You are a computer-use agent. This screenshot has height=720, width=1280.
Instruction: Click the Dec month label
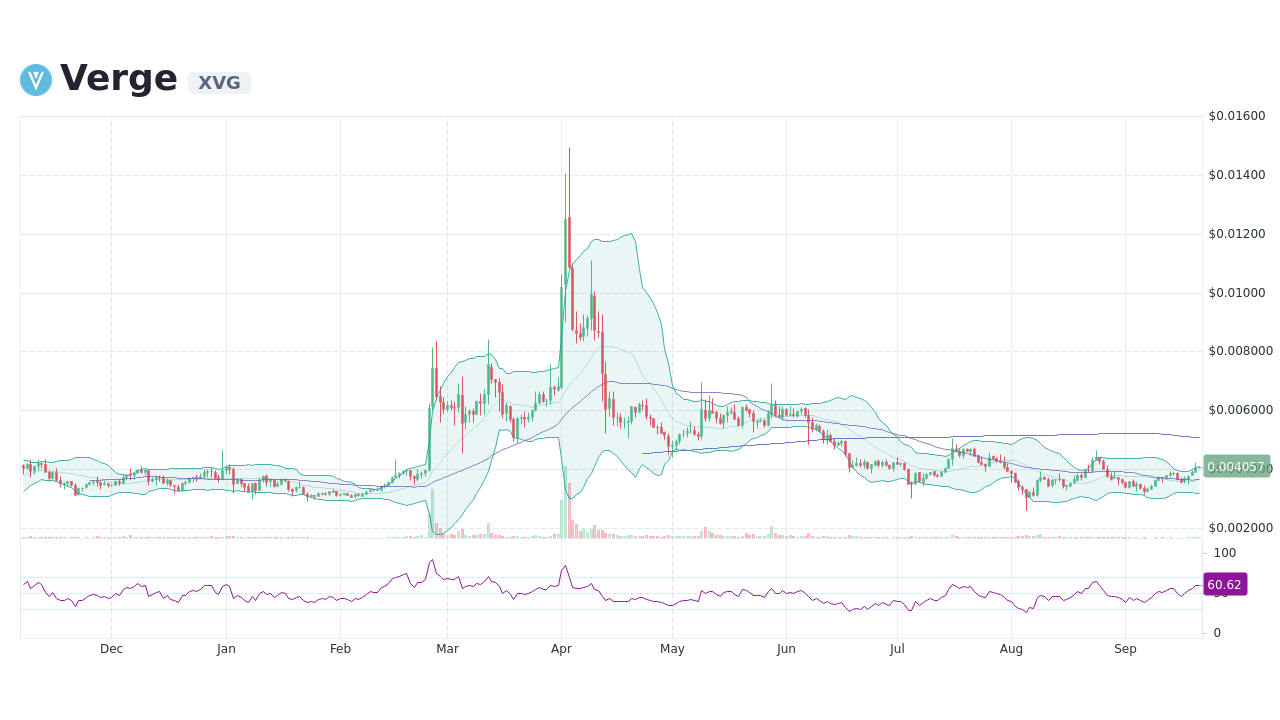(x=111, y=649)
